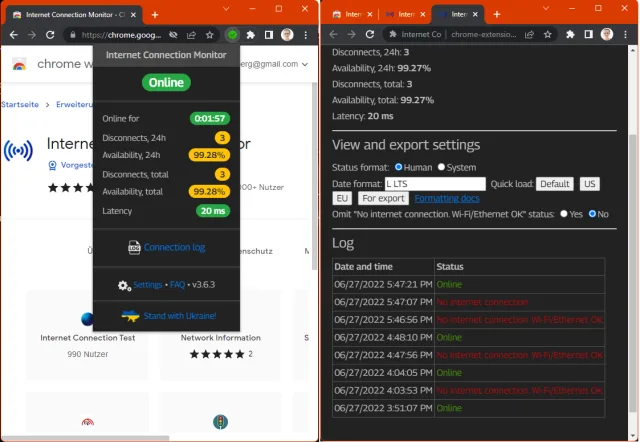Select No for omit status option
This screenshot has height=442, width=640.
pyautogui.click(x=592, y=213)
